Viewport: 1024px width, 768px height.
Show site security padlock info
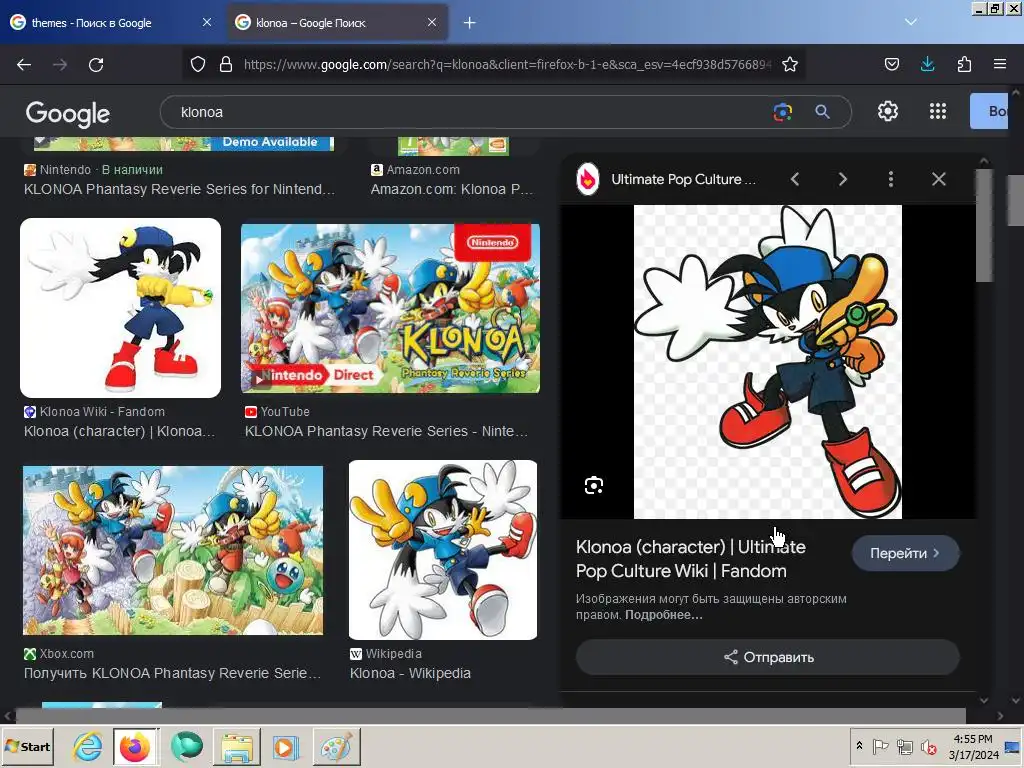tap(226, 64)
